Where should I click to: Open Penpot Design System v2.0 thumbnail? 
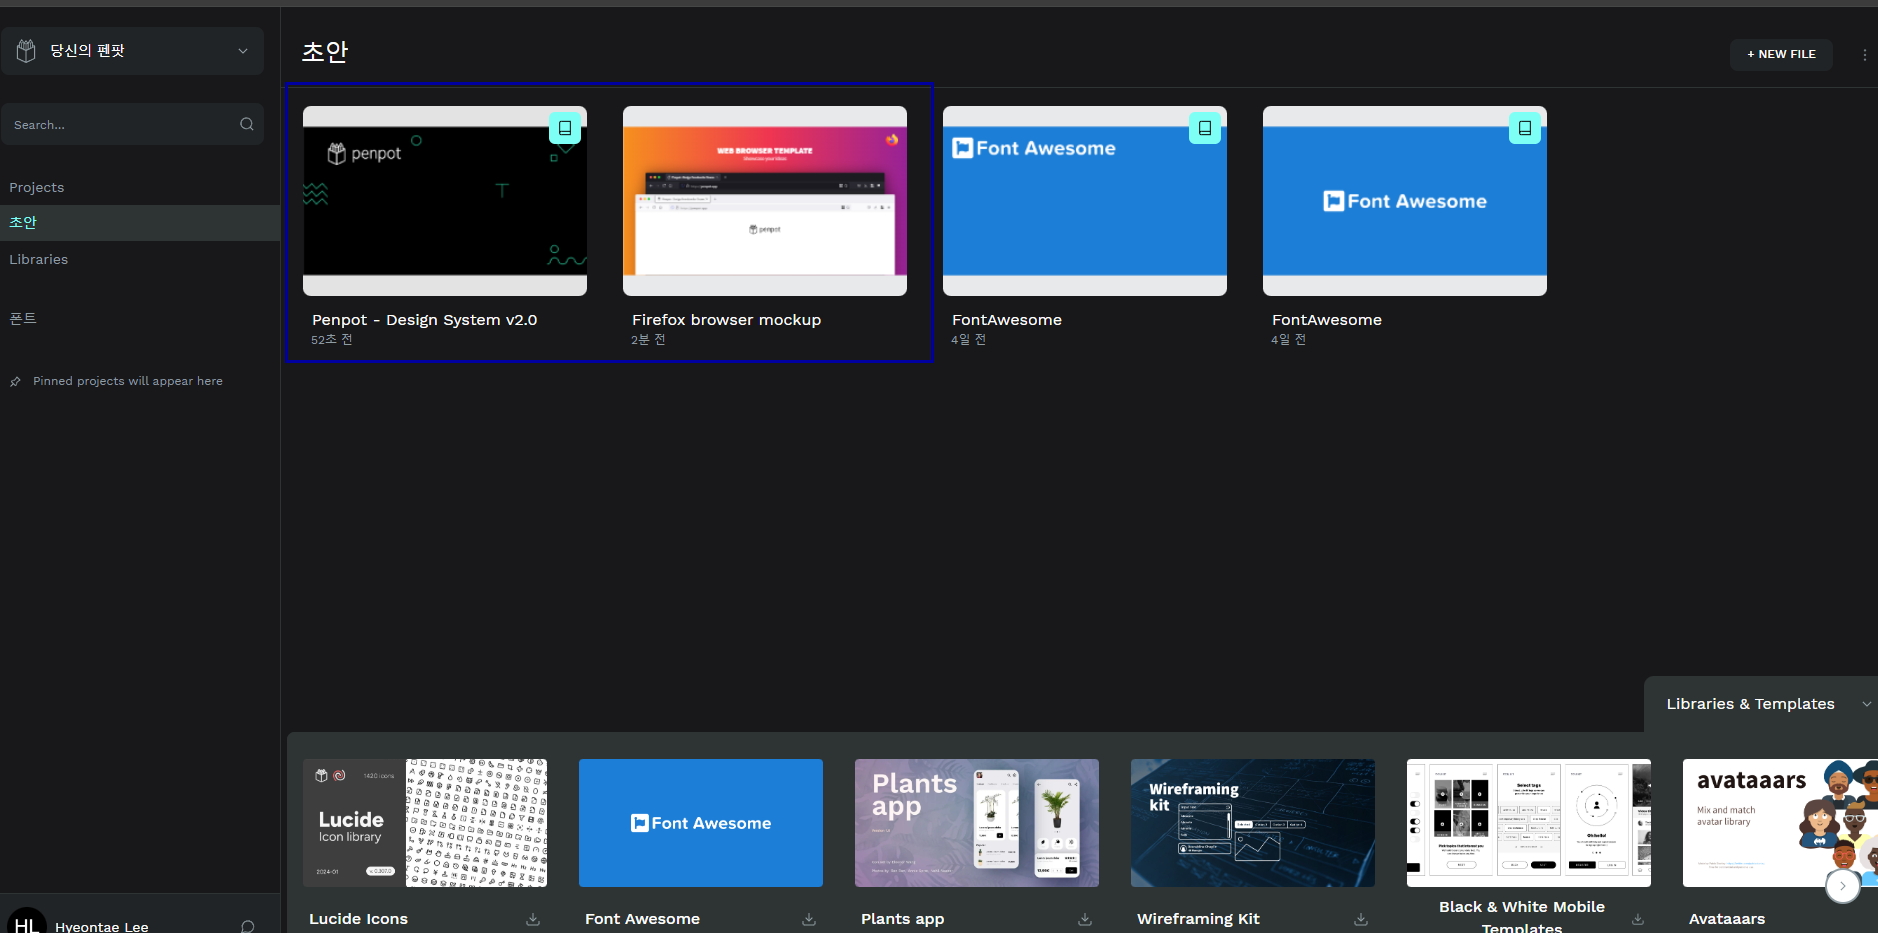(445, 201)
